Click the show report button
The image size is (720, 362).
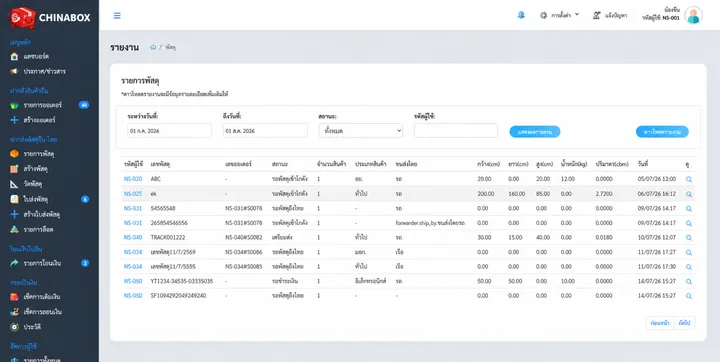(x=534, y=132)
